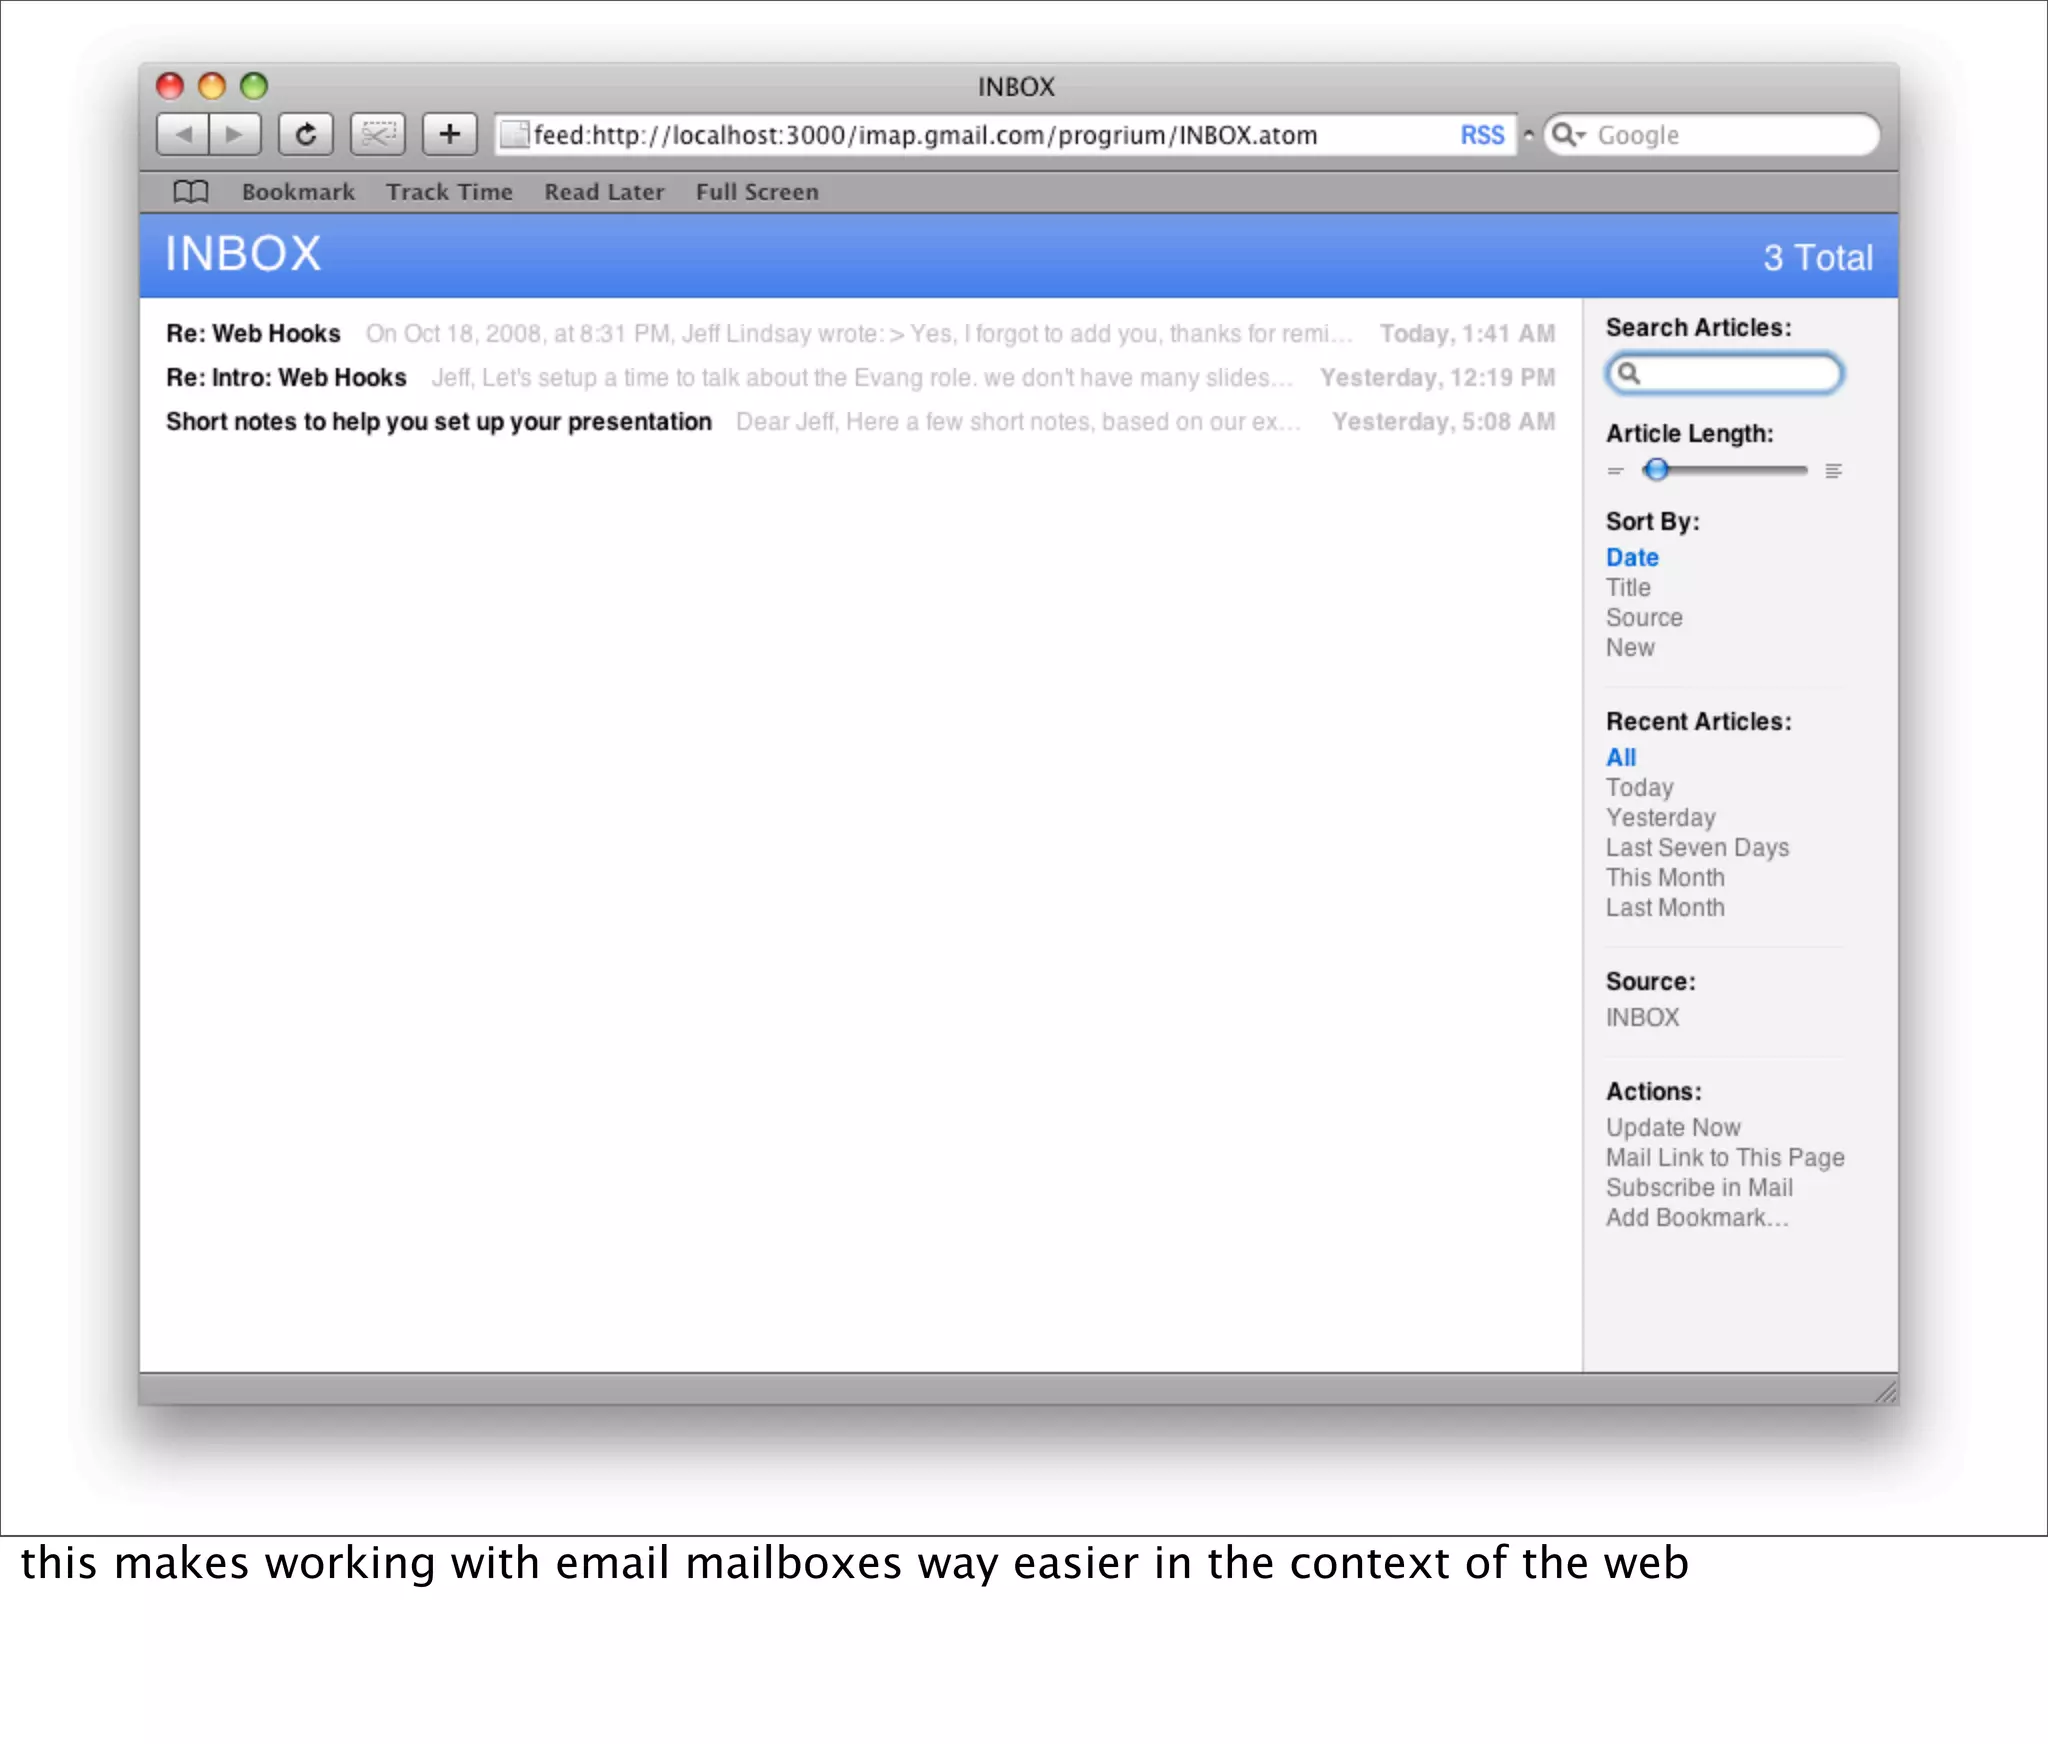The image size is (2048, 1744).
Task: Click the web clip scissors button
Action: [x=378, y=134]
